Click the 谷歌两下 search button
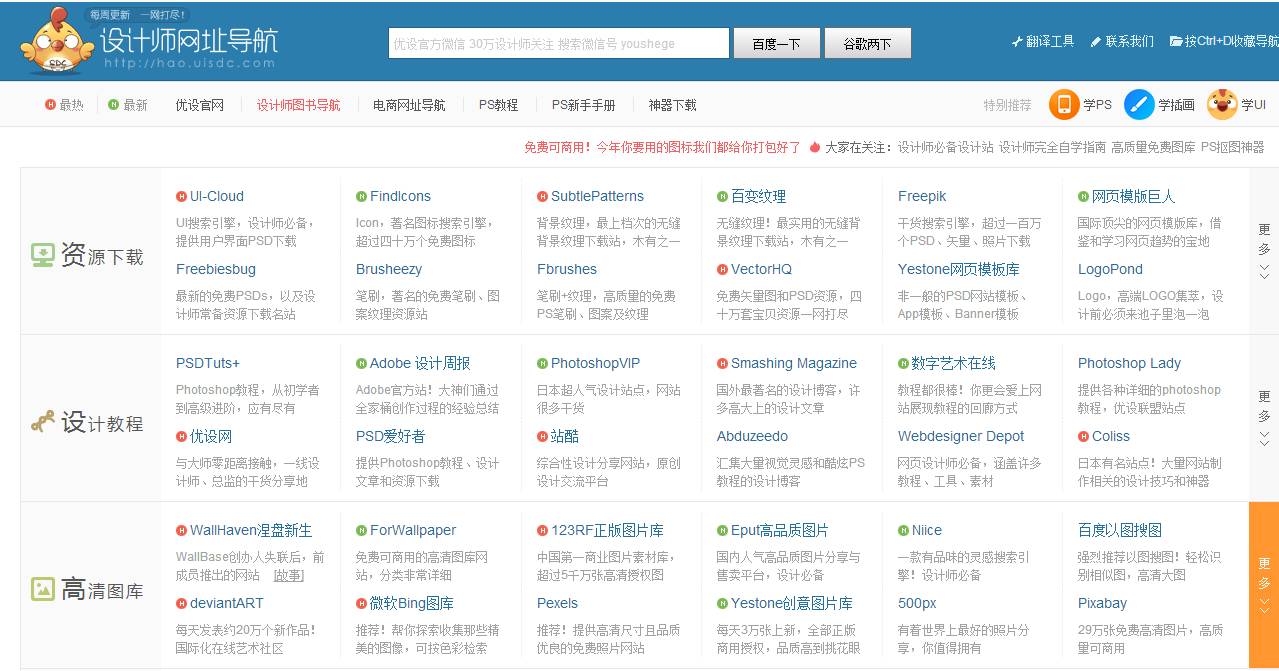The width and height of the screenshot is (1279, 671). coord(867,43)
